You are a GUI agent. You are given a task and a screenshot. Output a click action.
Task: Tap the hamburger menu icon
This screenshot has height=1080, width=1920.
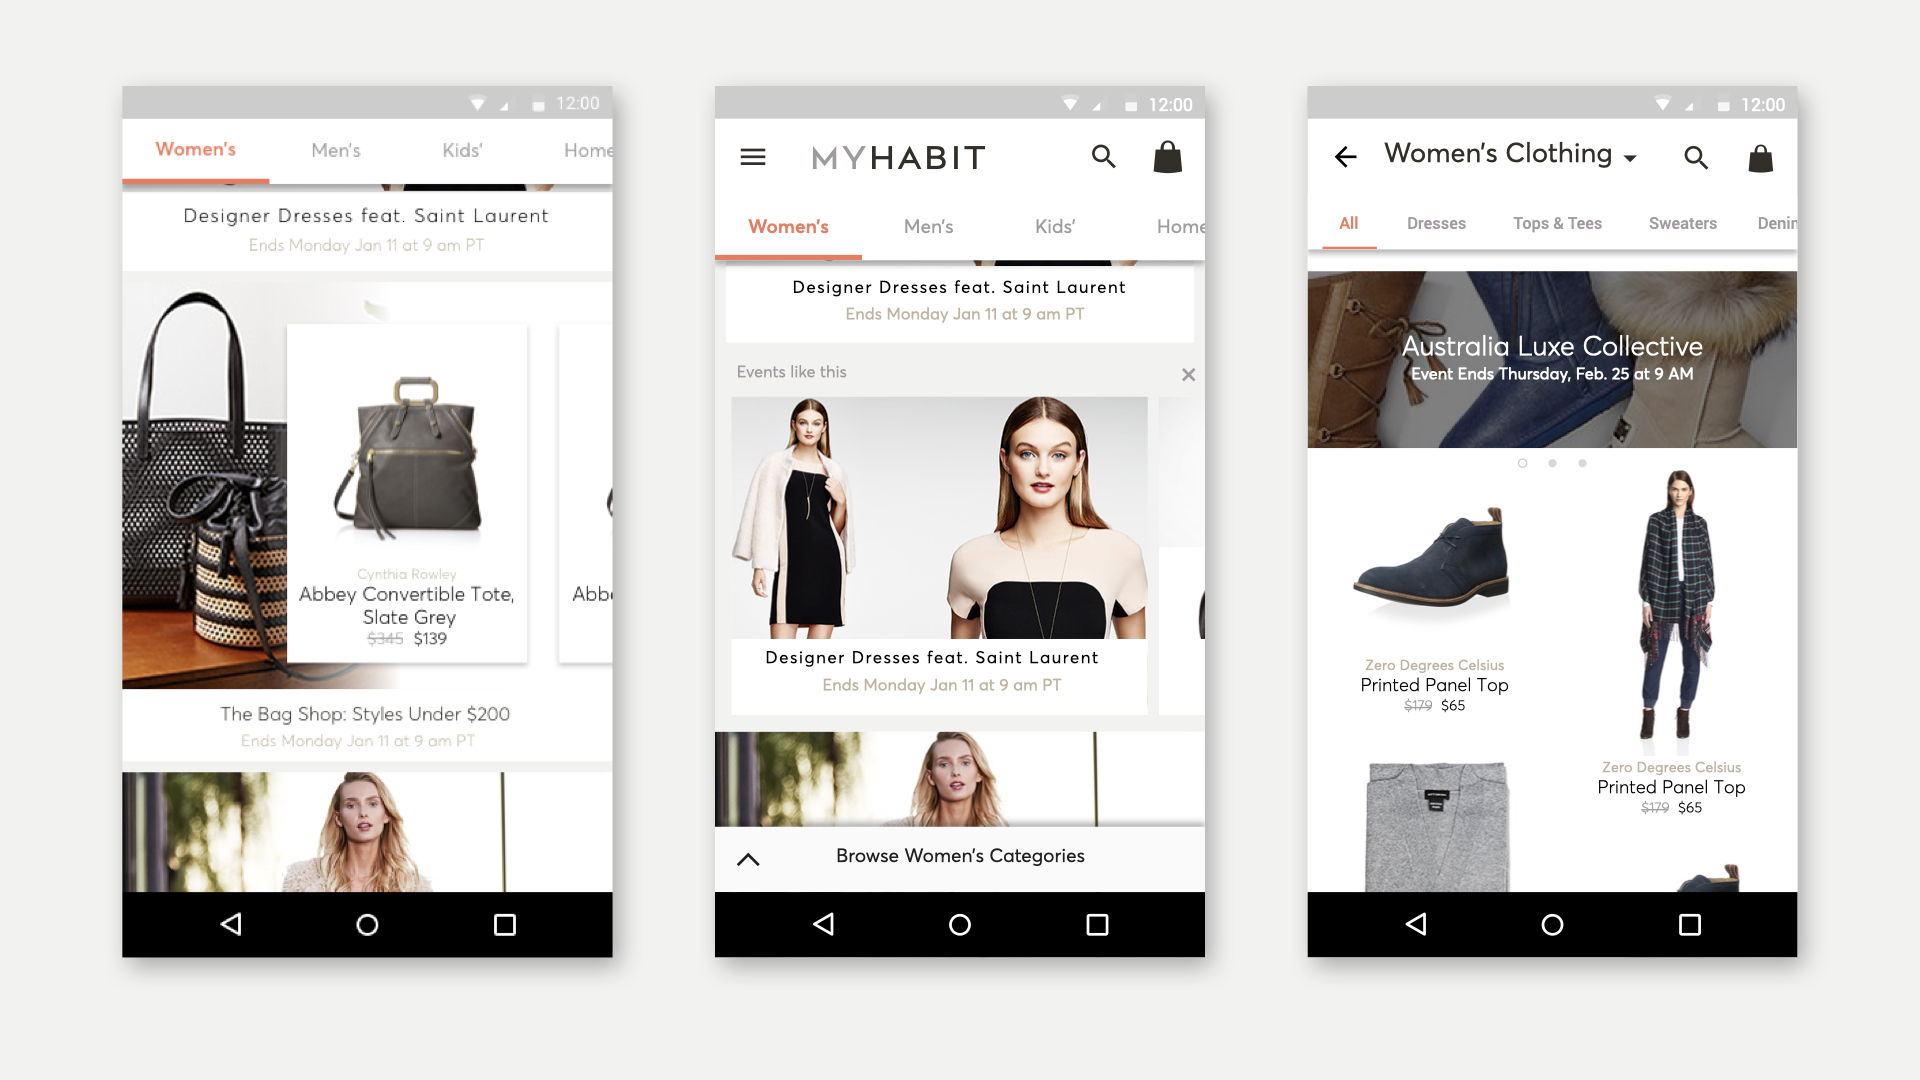click(754, 157)
